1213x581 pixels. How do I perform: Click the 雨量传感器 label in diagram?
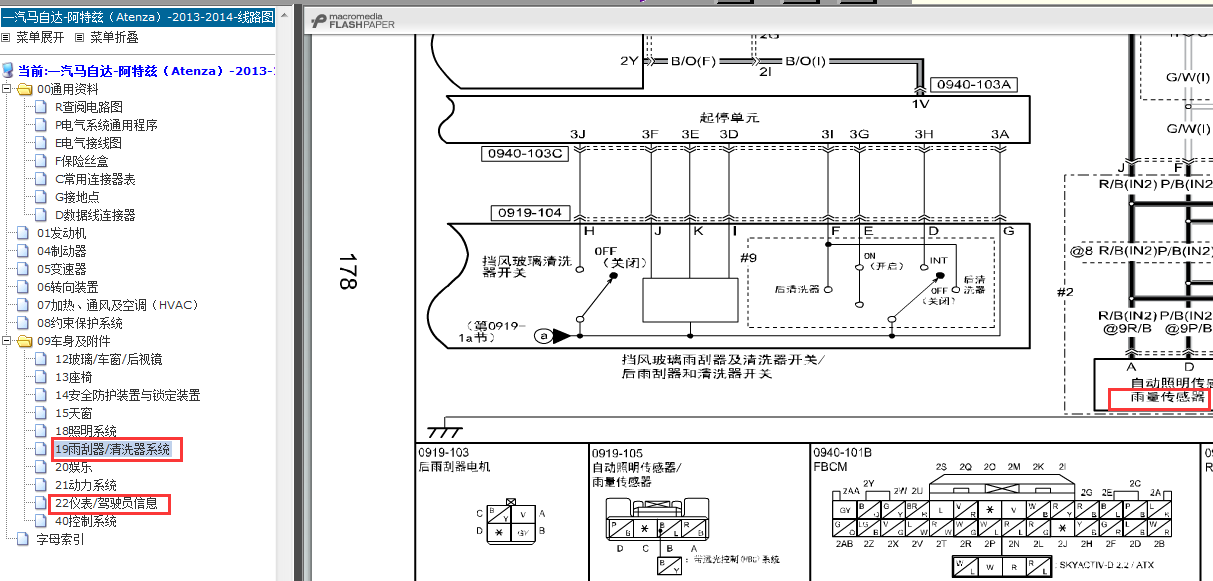point(1168,397)
